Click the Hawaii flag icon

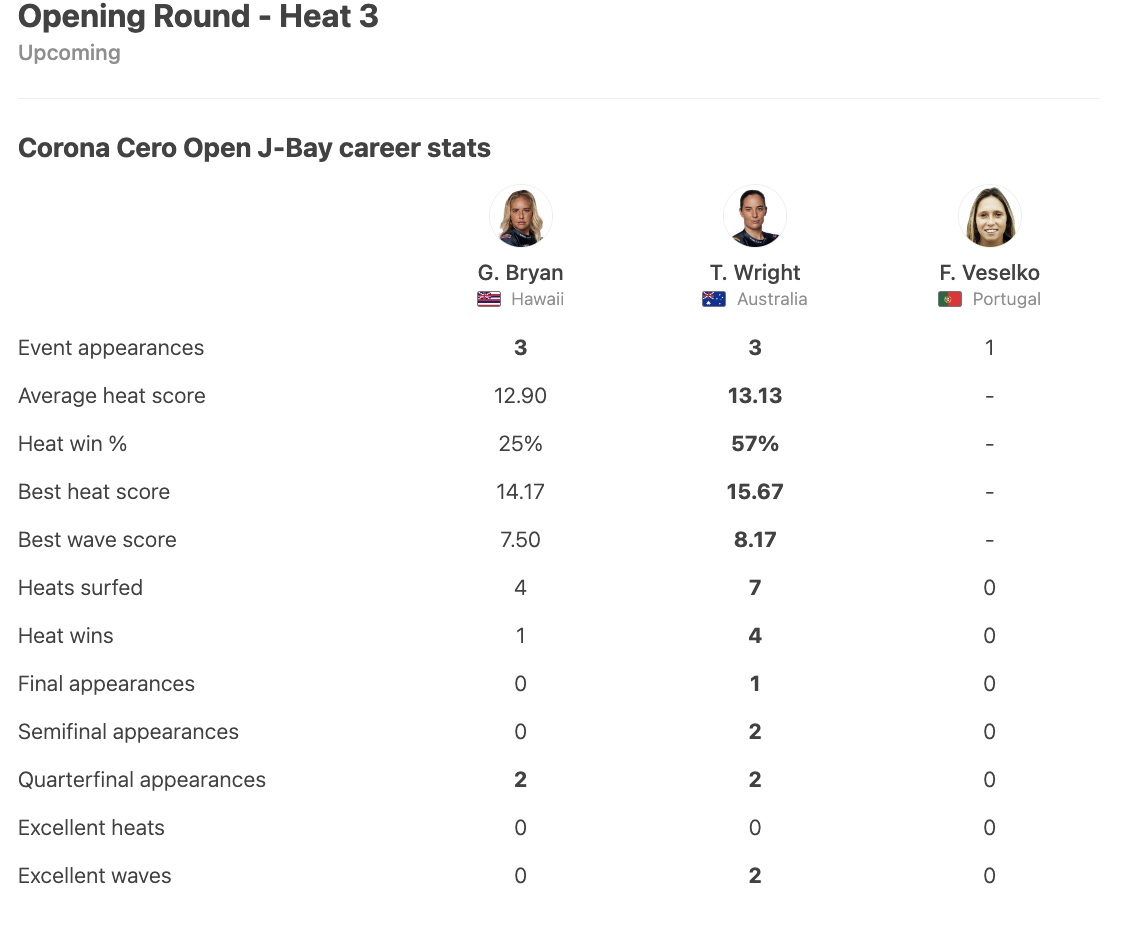[489, 299]
